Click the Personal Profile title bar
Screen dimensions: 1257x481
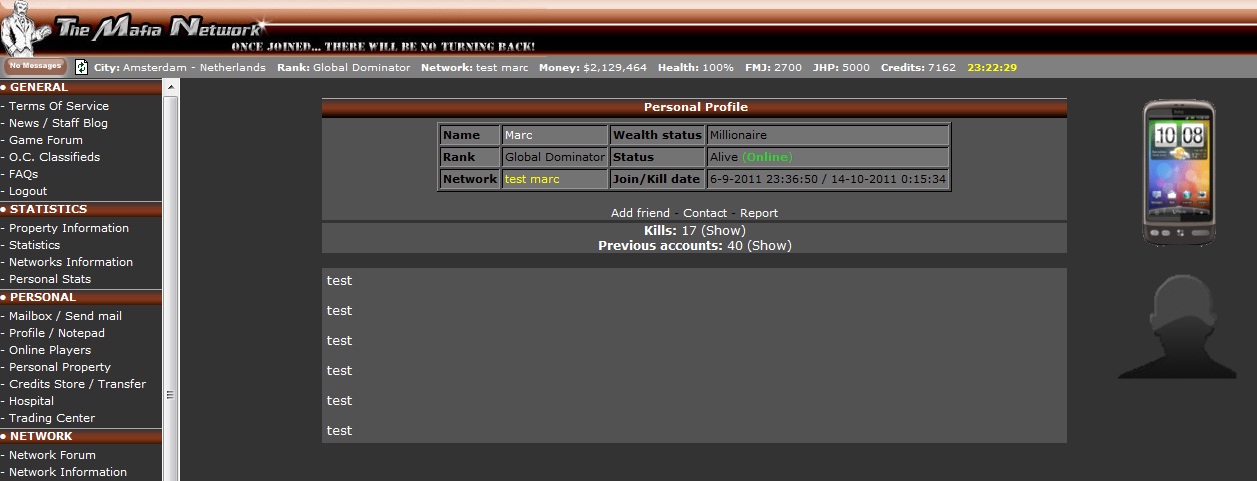click(x=694, y=107)
